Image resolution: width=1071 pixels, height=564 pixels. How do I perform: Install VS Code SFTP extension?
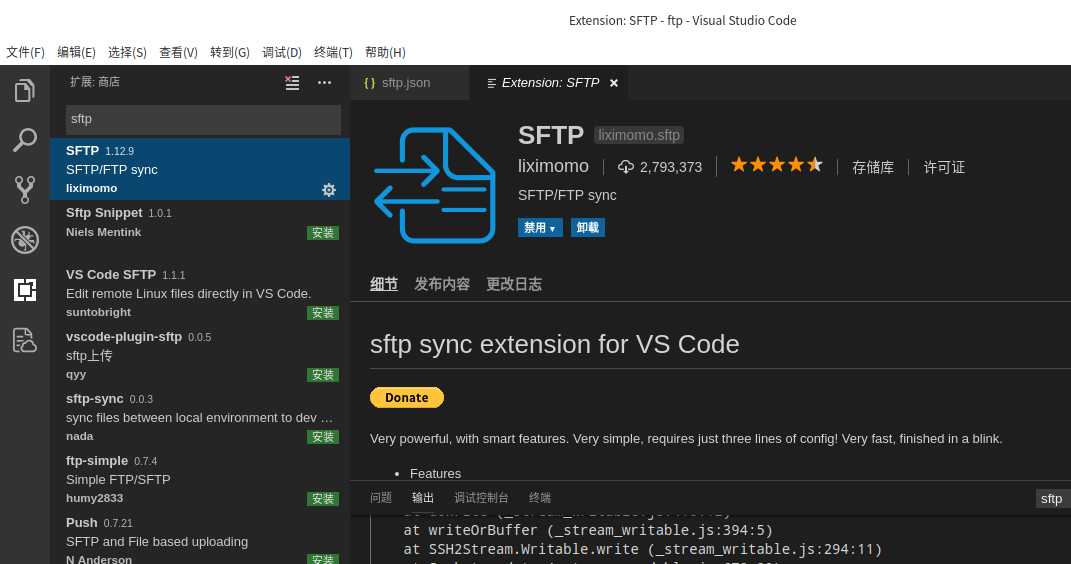coord(322,313)
